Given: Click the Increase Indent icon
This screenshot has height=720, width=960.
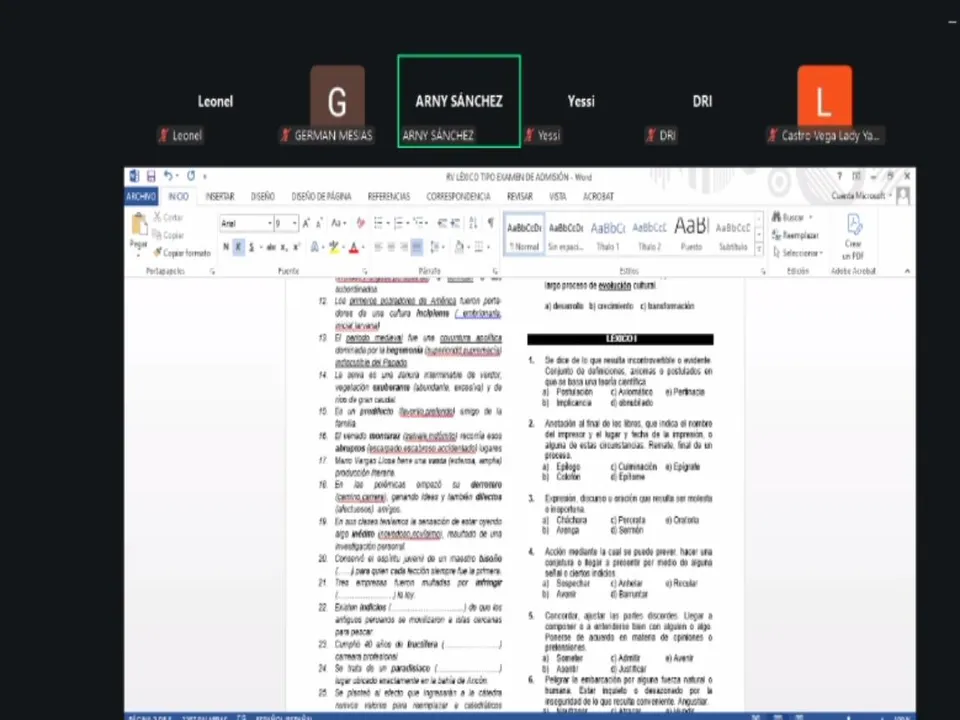Looking at the screenshot, I should click(456, 223).
